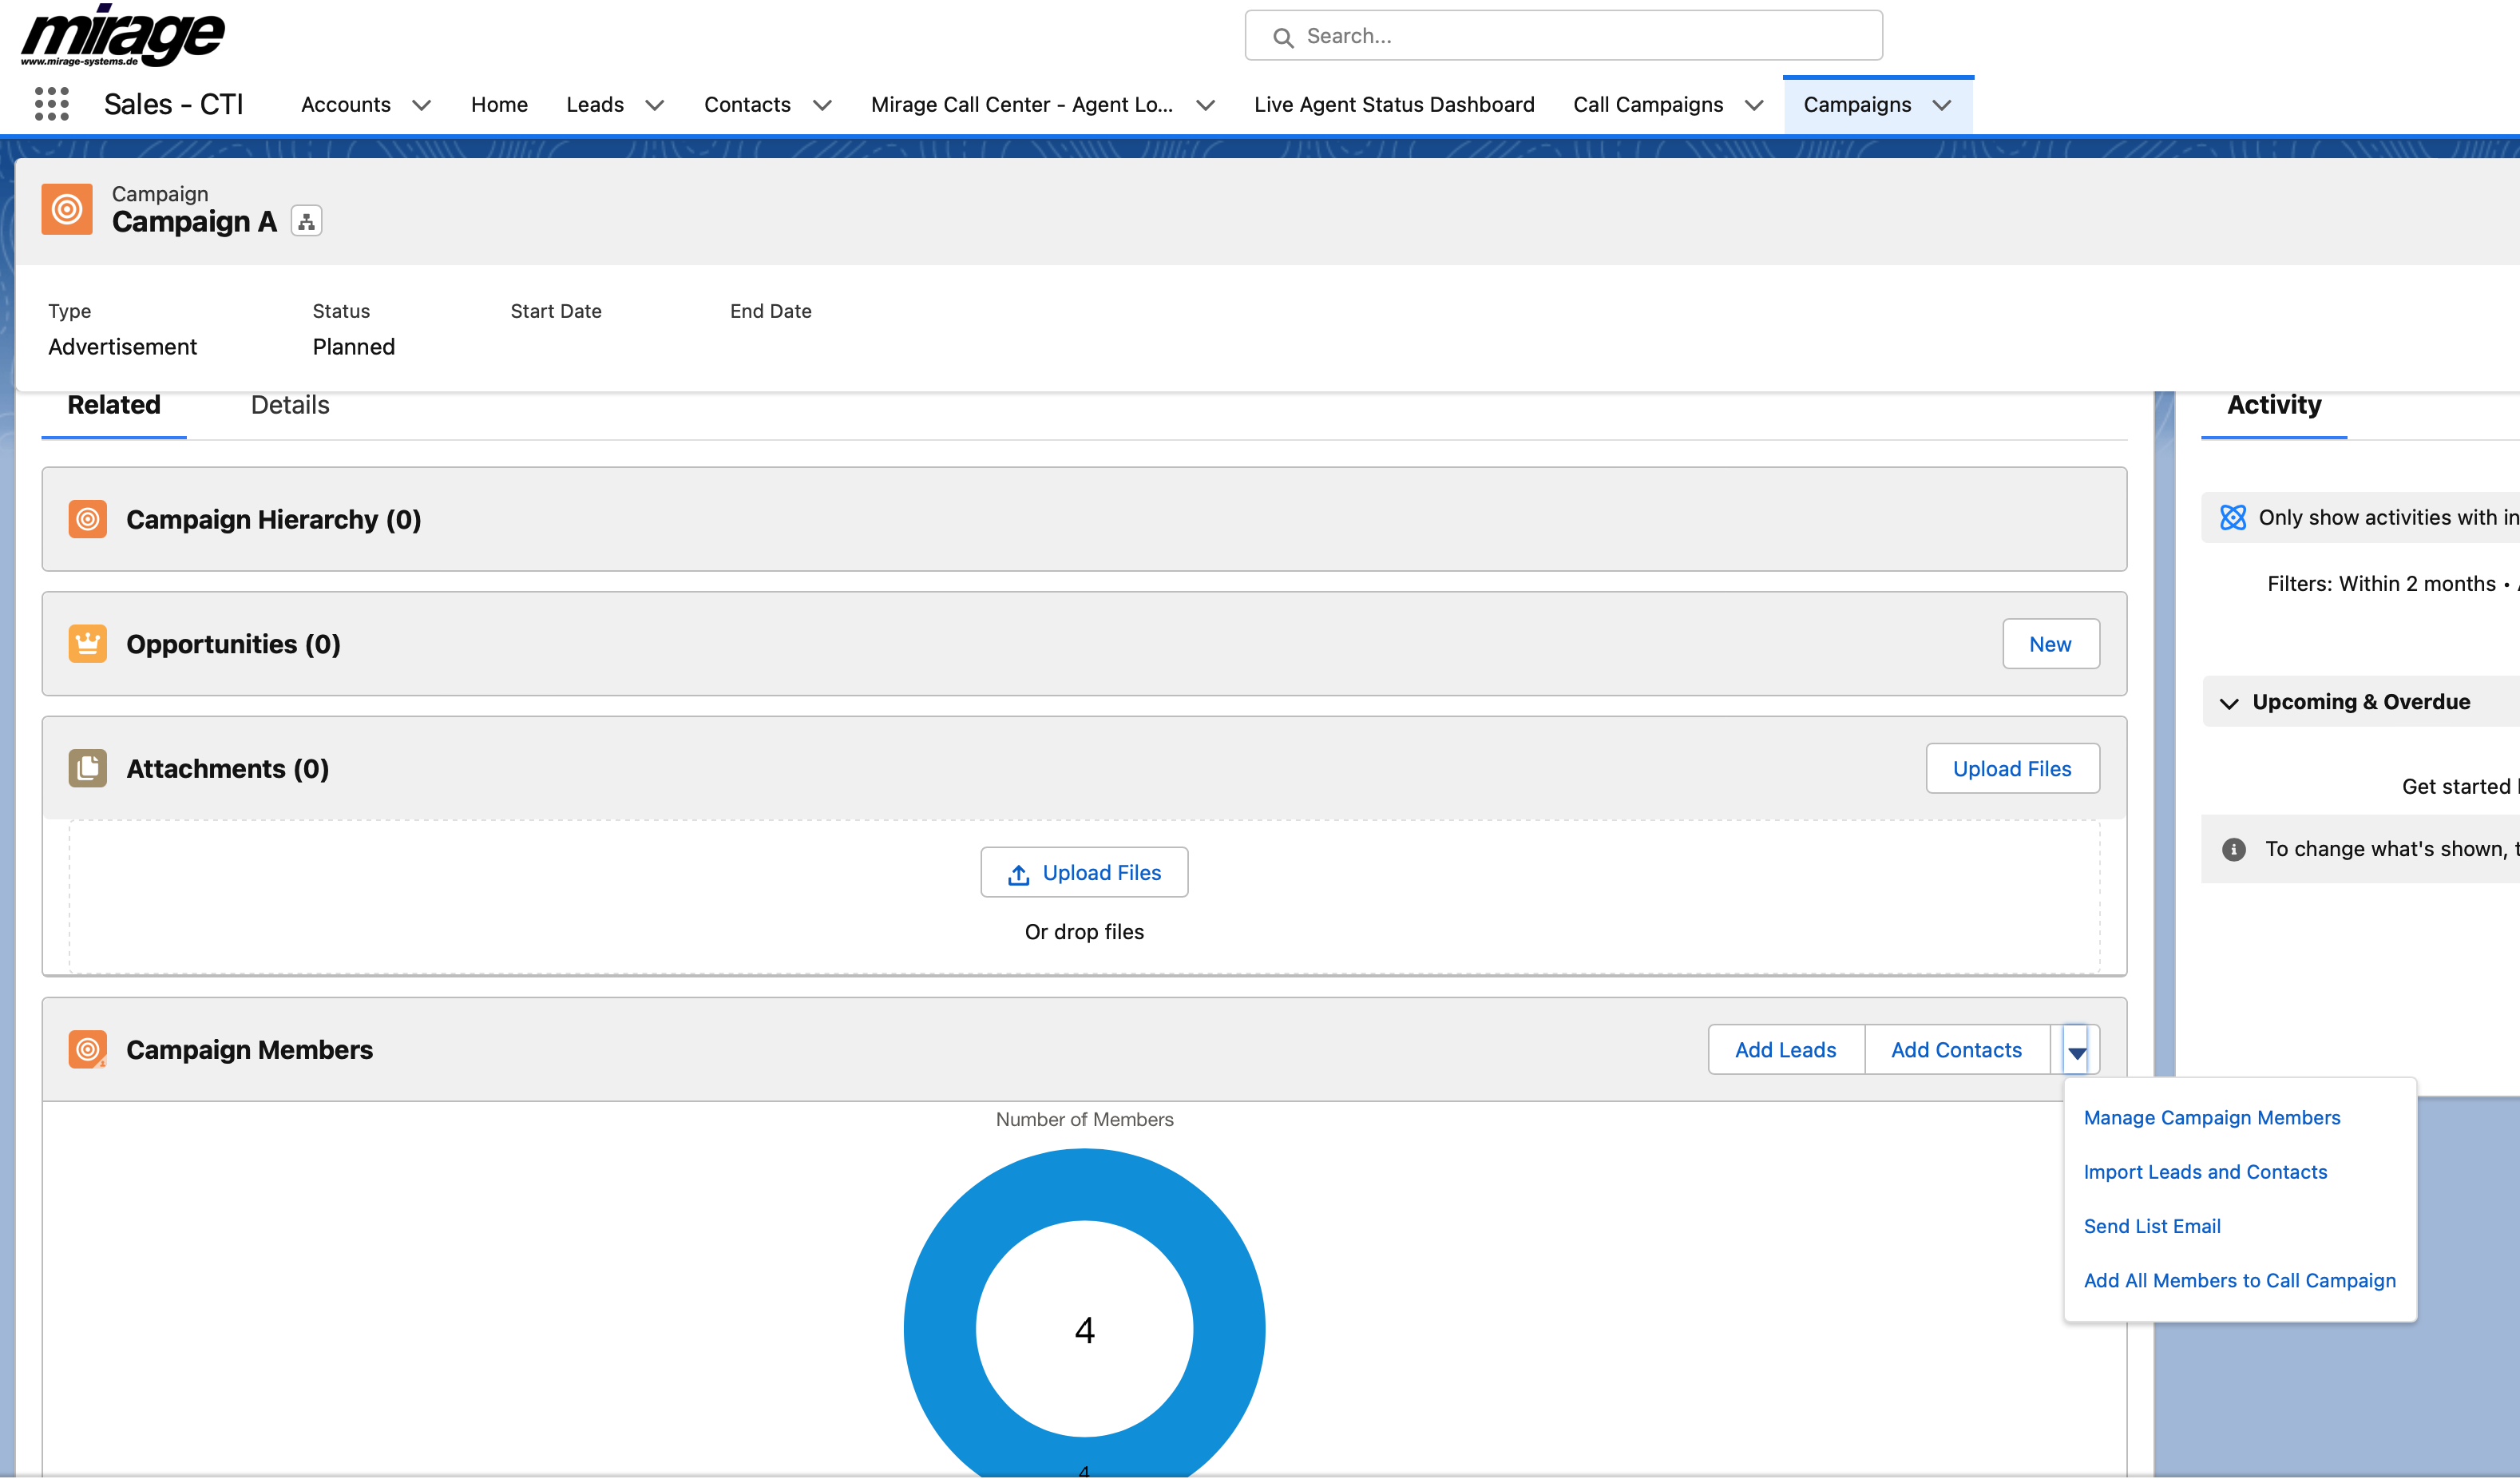Click the Campaign Hierarchy view icon beside Campaign A
2520x1479 pixels.
click(x=306, y=221)
